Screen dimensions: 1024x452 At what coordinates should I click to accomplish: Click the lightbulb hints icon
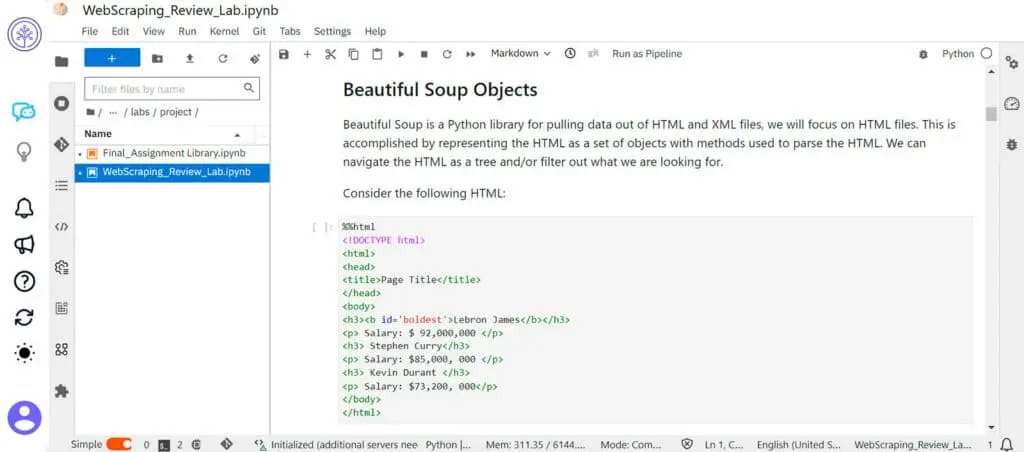click(24, 152)
